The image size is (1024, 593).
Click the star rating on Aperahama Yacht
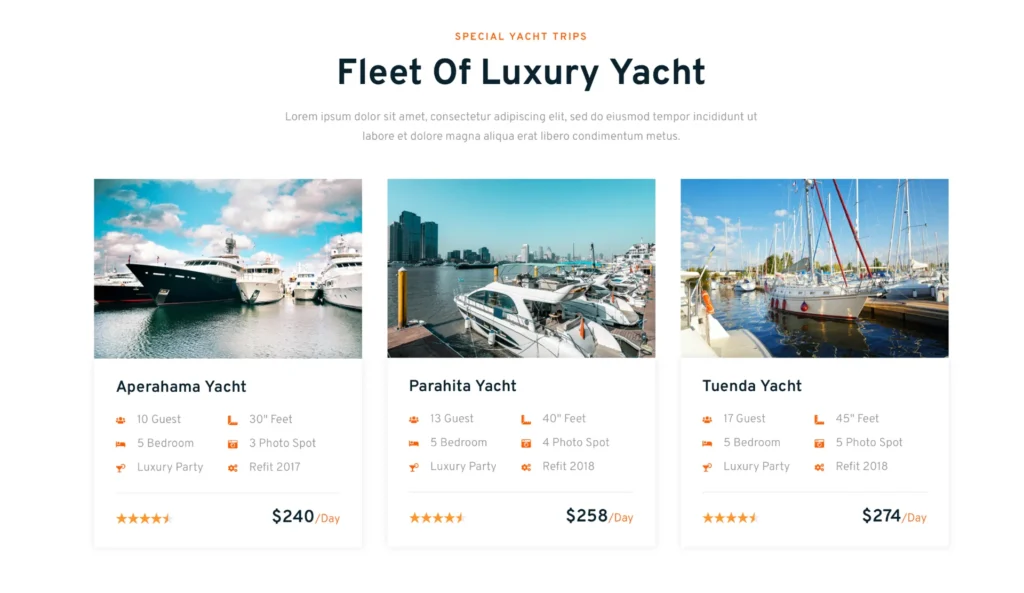144,518
